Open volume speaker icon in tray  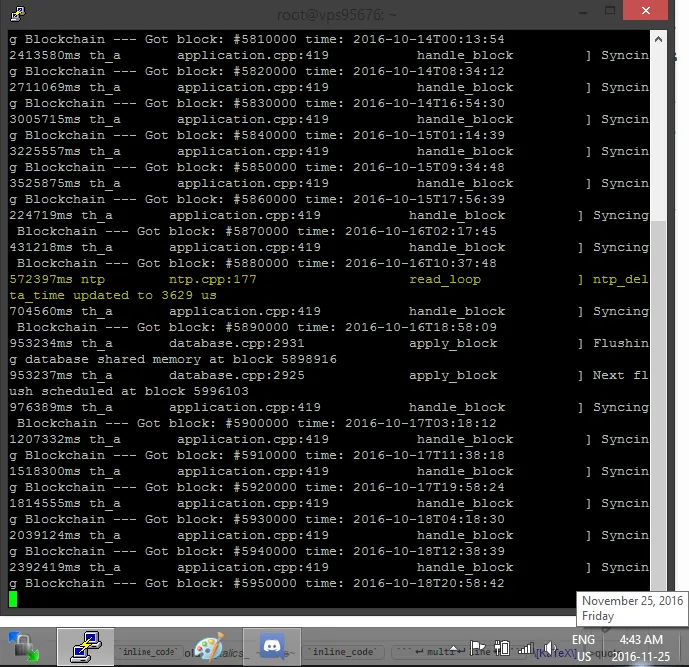[x=549, y=648]
